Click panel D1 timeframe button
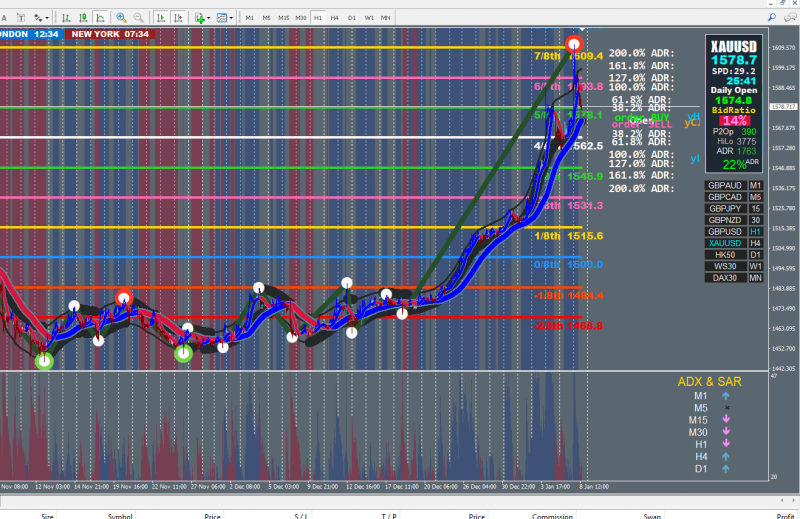 pos(756,255)
